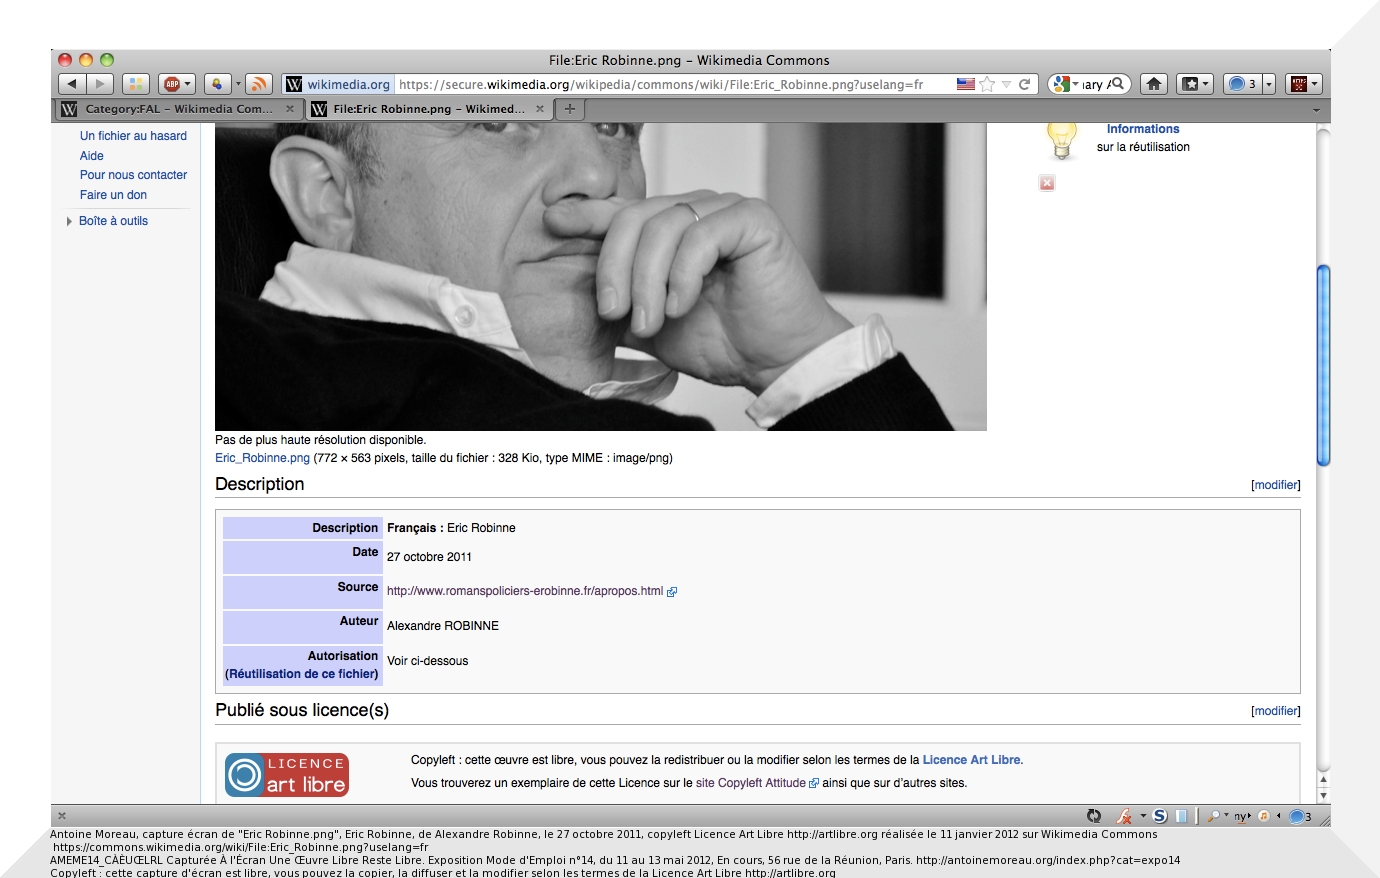Open a new tab with plus button
The image size is (1380, 878).
[570, 109]
